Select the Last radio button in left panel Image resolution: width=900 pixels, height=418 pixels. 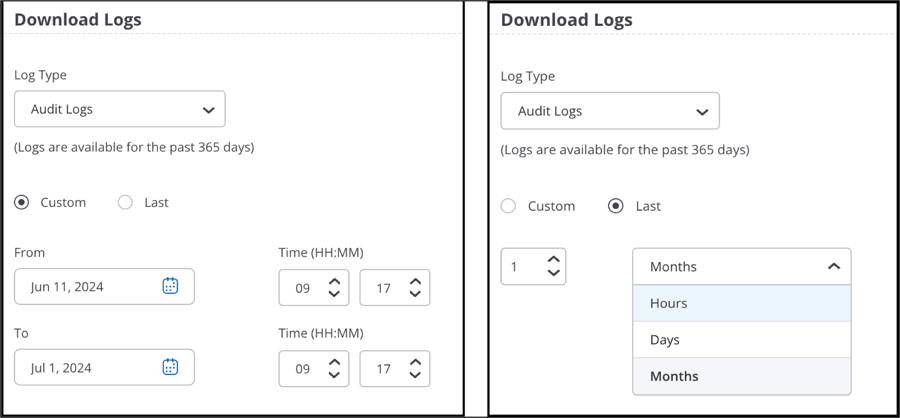pos(125,203)
